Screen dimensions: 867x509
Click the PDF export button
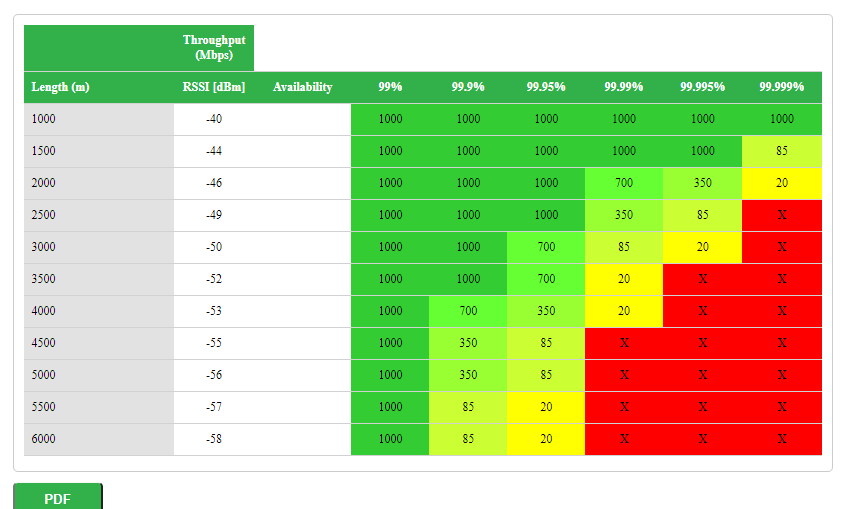58,497
